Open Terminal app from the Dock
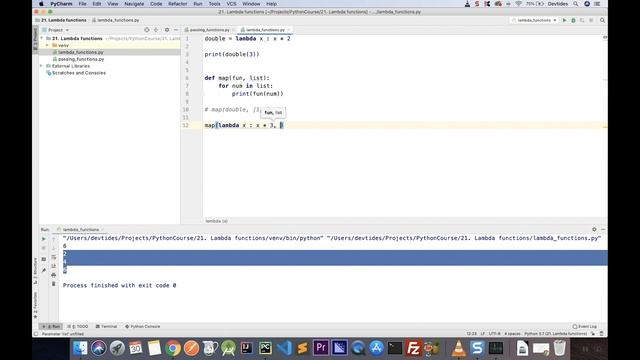 [395, 348]
